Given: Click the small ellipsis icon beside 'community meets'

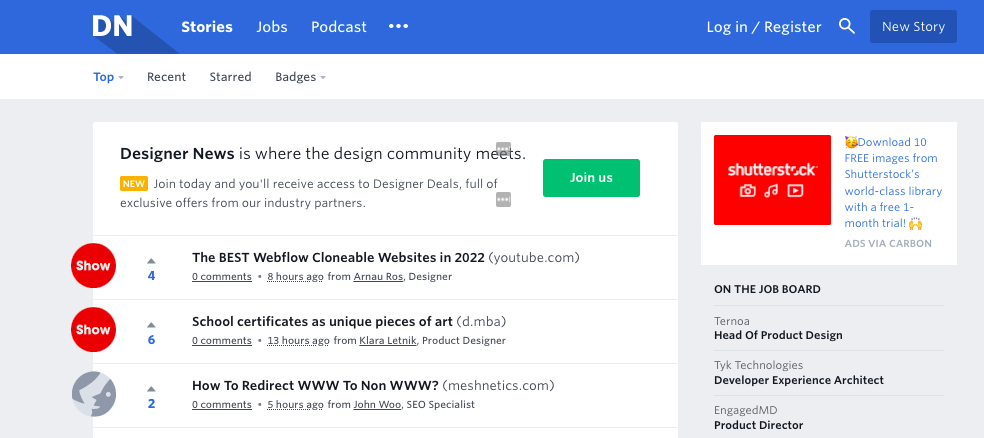Looking at the screenshot, I should 503,149.
